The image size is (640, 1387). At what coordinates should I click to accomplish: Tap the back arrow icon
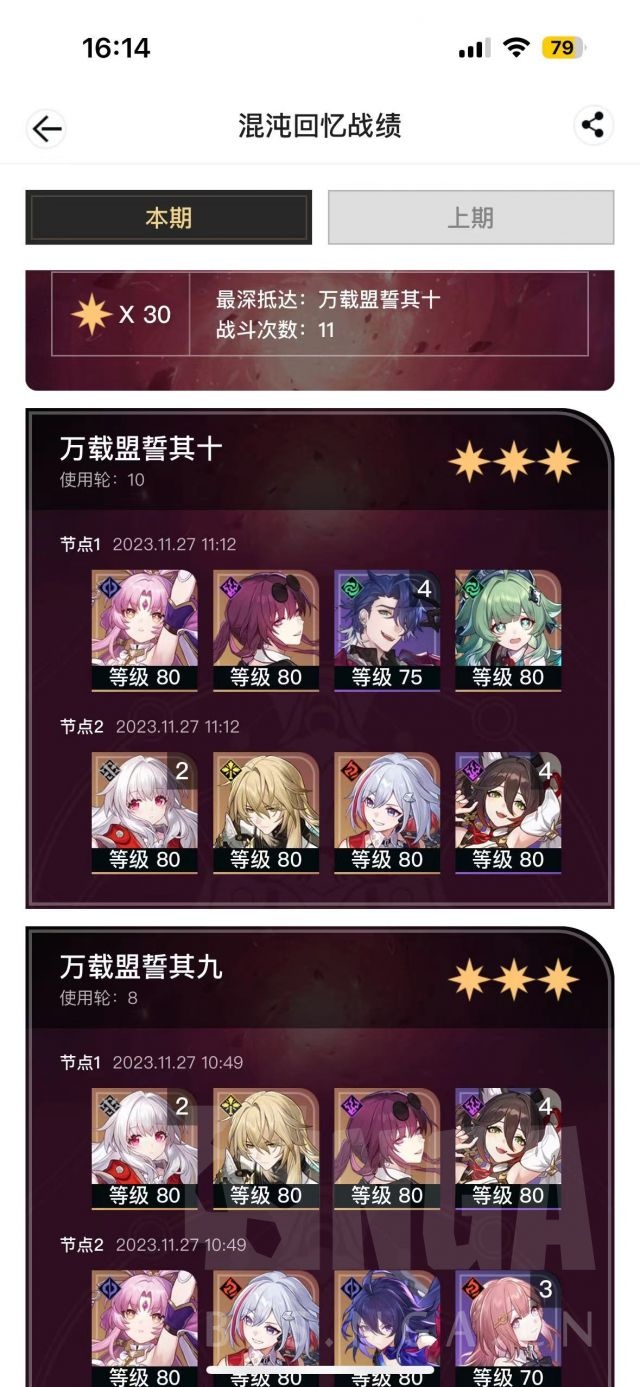[x=46, y=127]
